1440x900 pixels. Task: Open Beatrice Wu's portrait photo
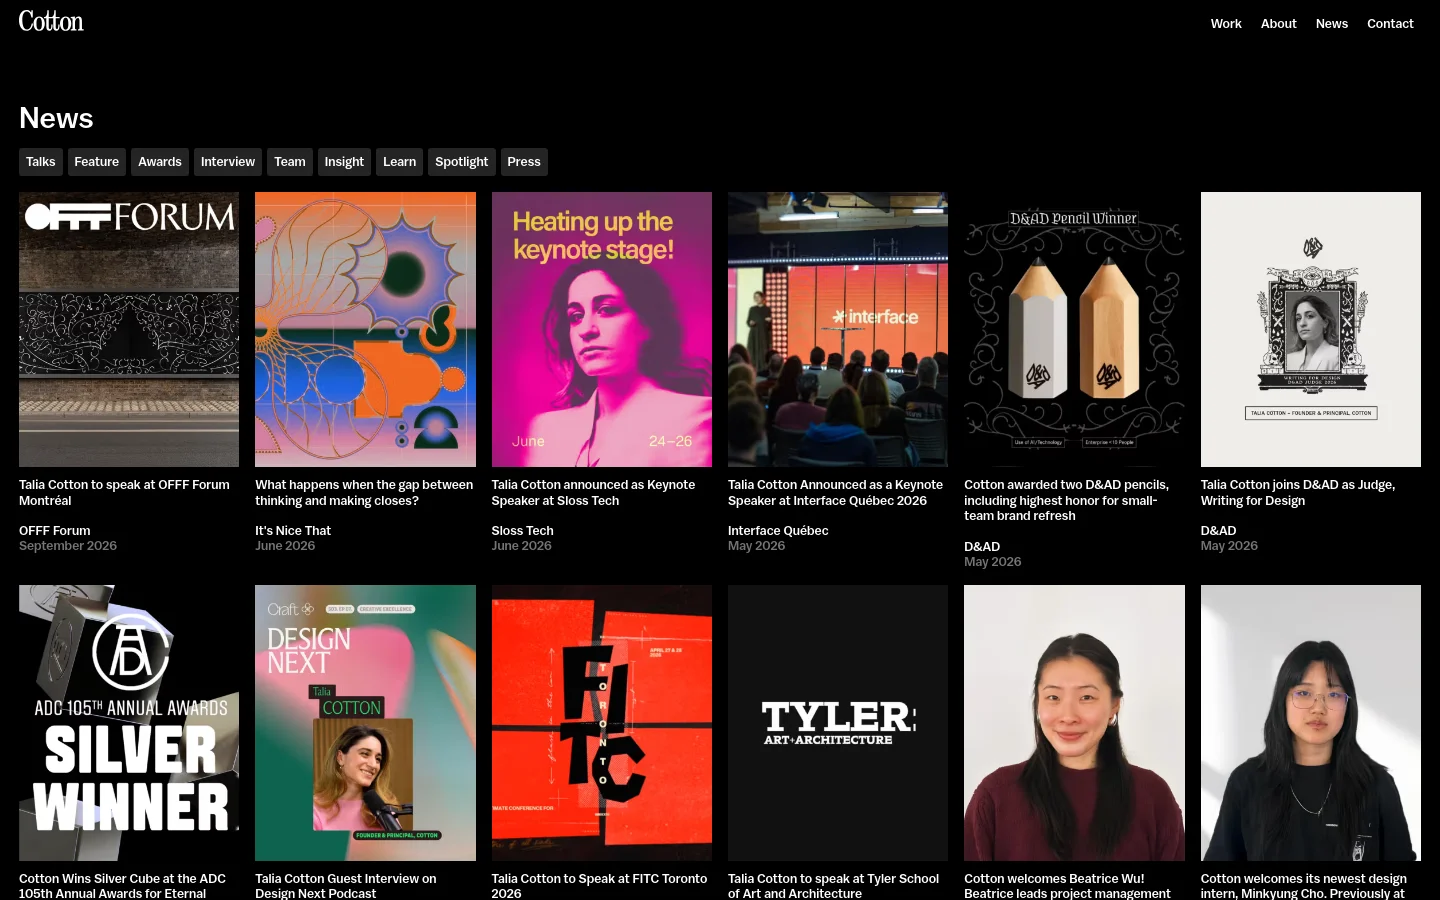pos(1074,723)
